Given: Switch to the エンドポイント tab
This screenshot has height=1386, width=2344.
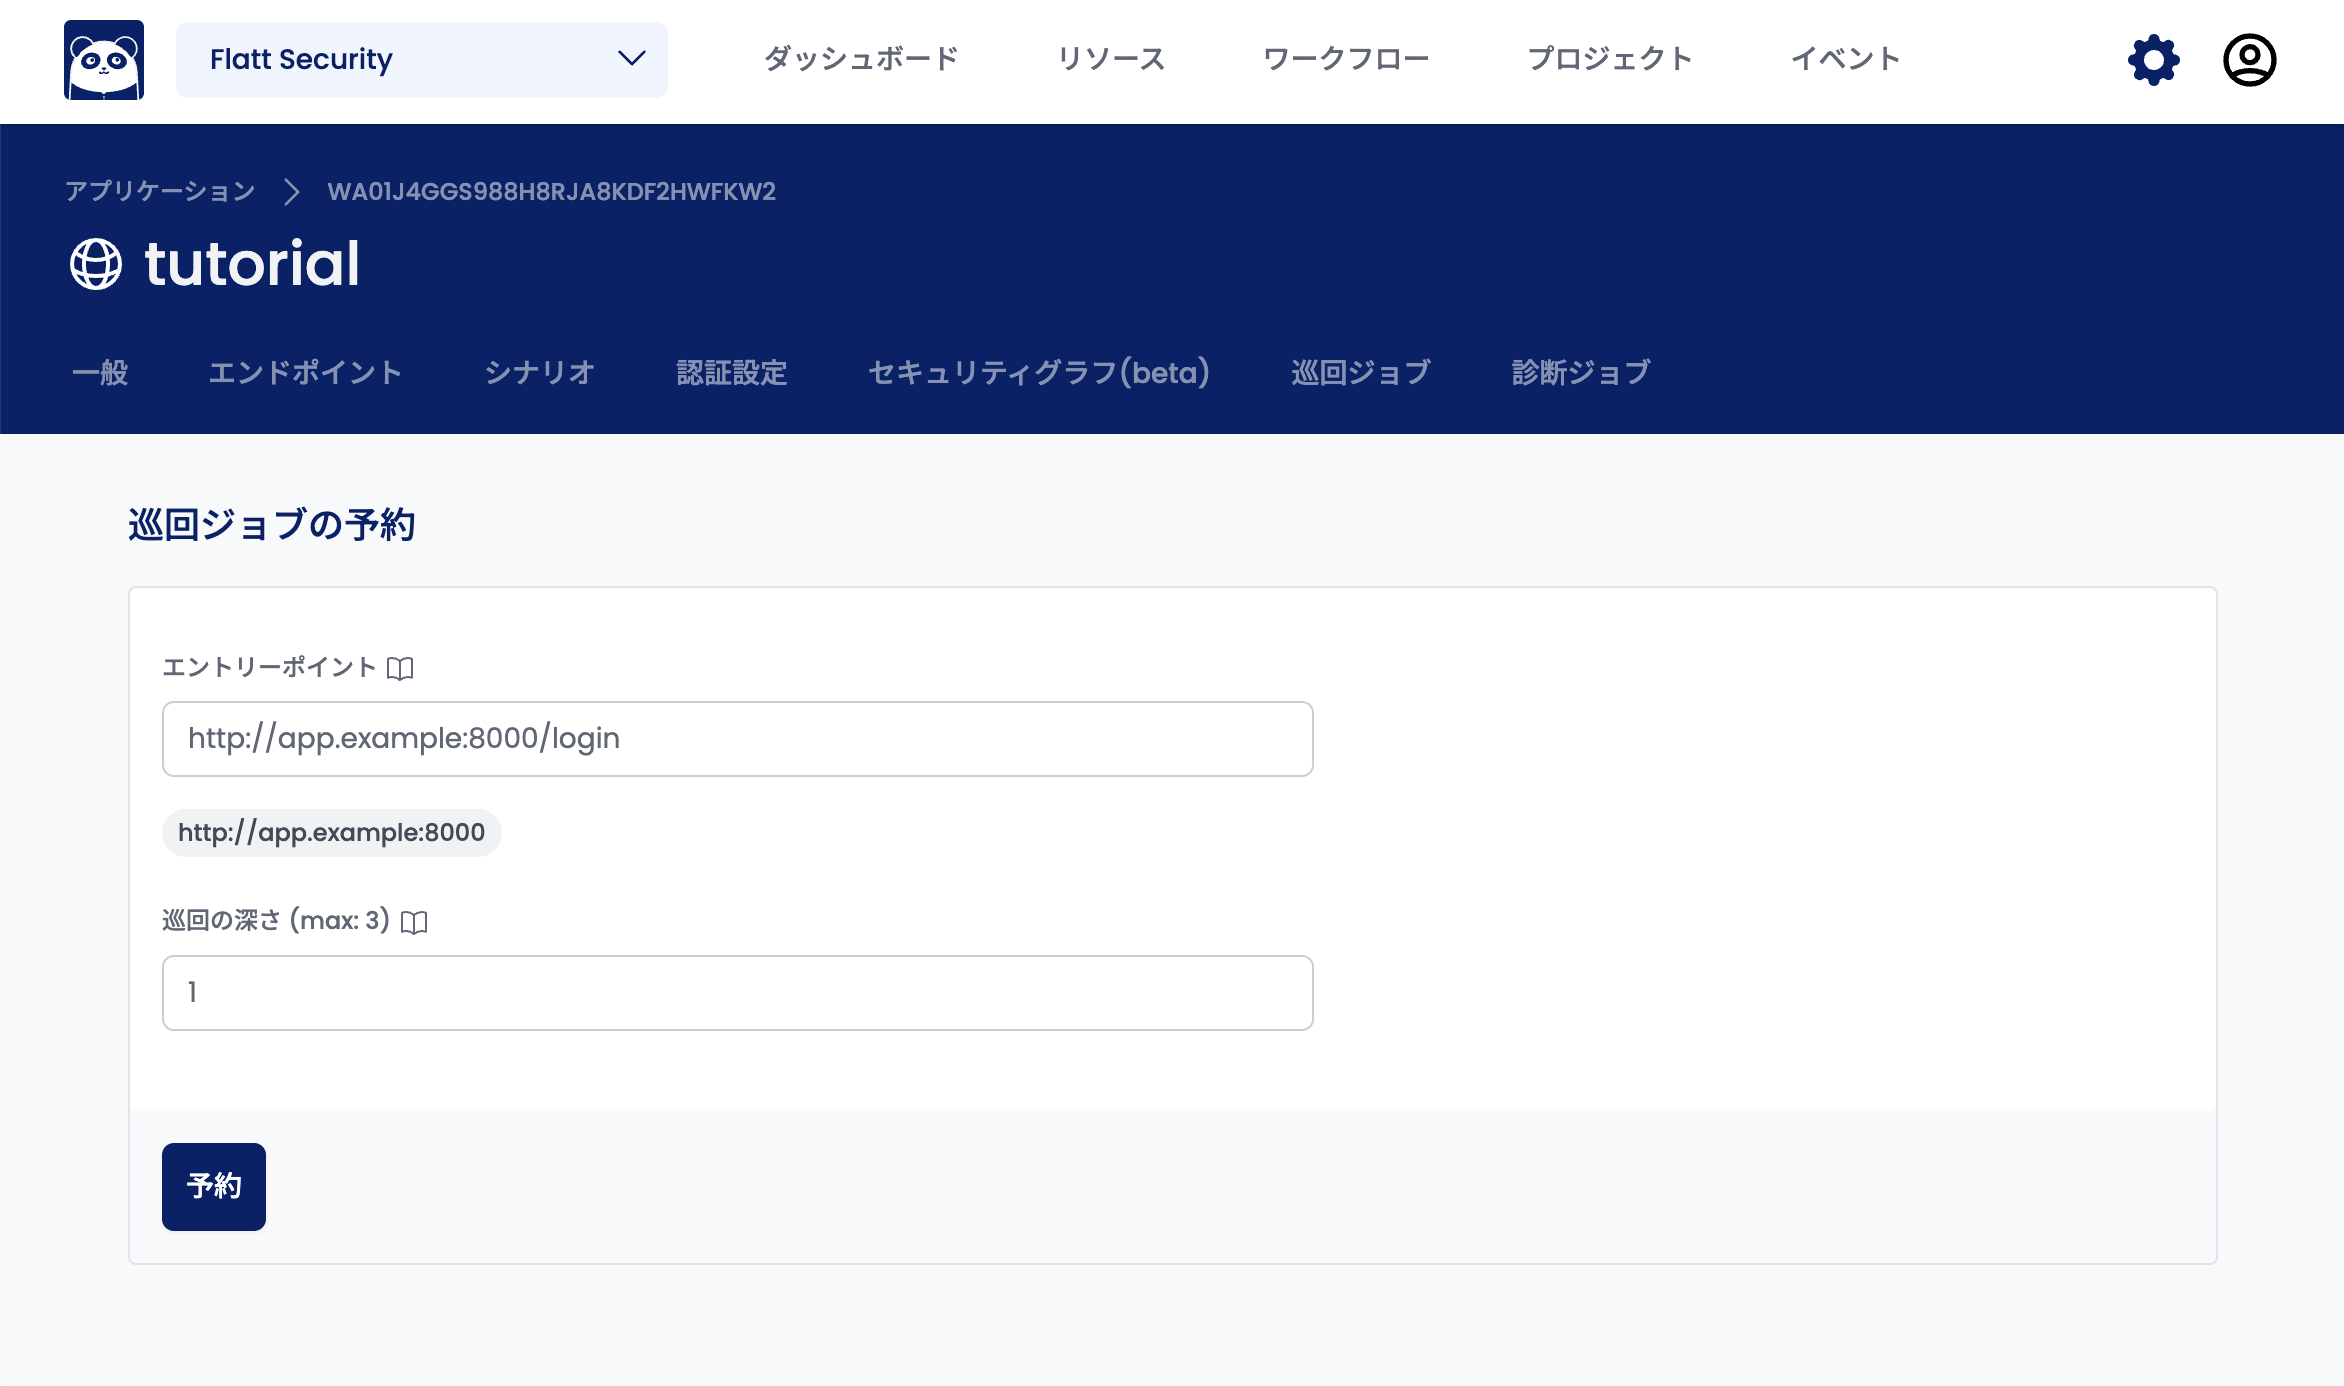Looking at the screenshot, I should [305, 373].
